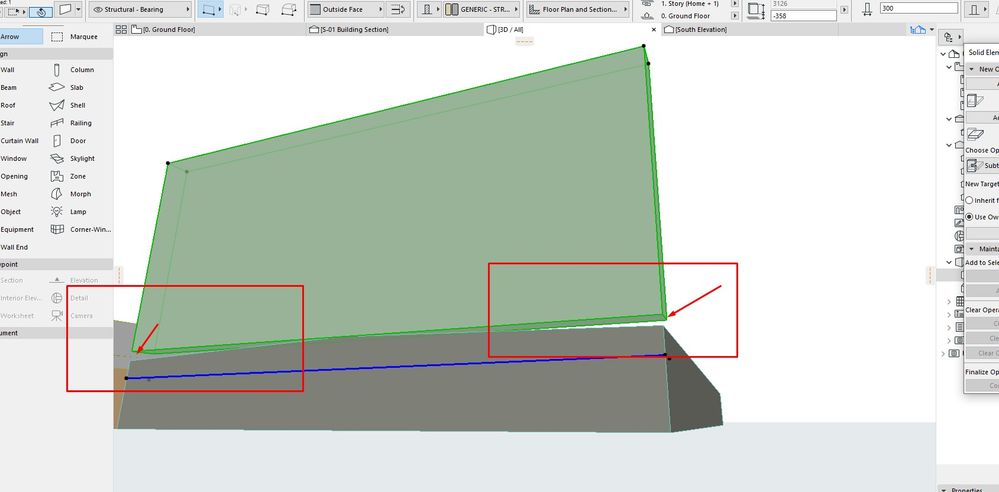Open the Floor Plan and Section dropdown
This screenshot has height=492, width=999.
tap(580, 10)
